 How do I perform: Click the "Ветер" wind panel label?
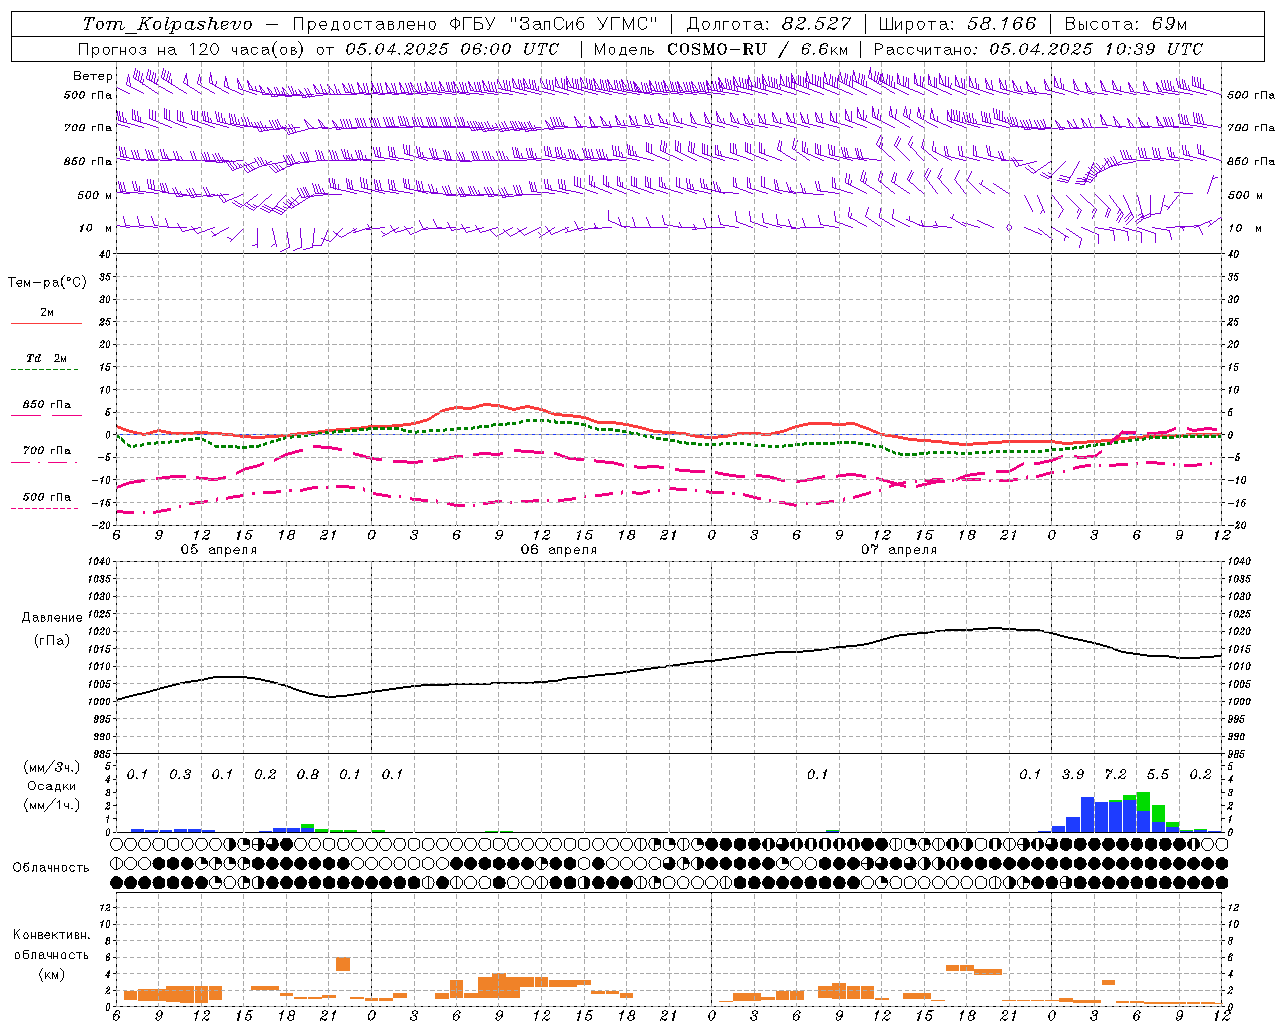(x=92, y=76)
